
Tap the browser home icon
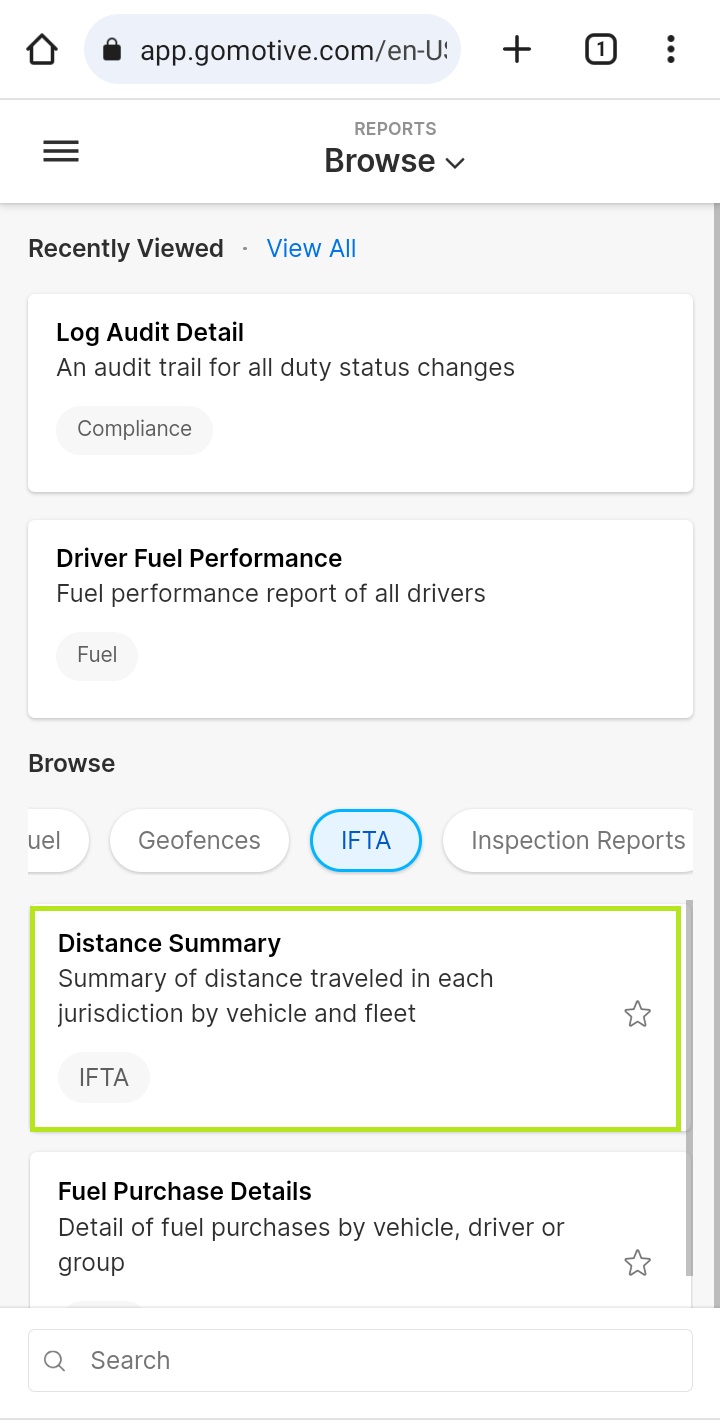point(42,49)
